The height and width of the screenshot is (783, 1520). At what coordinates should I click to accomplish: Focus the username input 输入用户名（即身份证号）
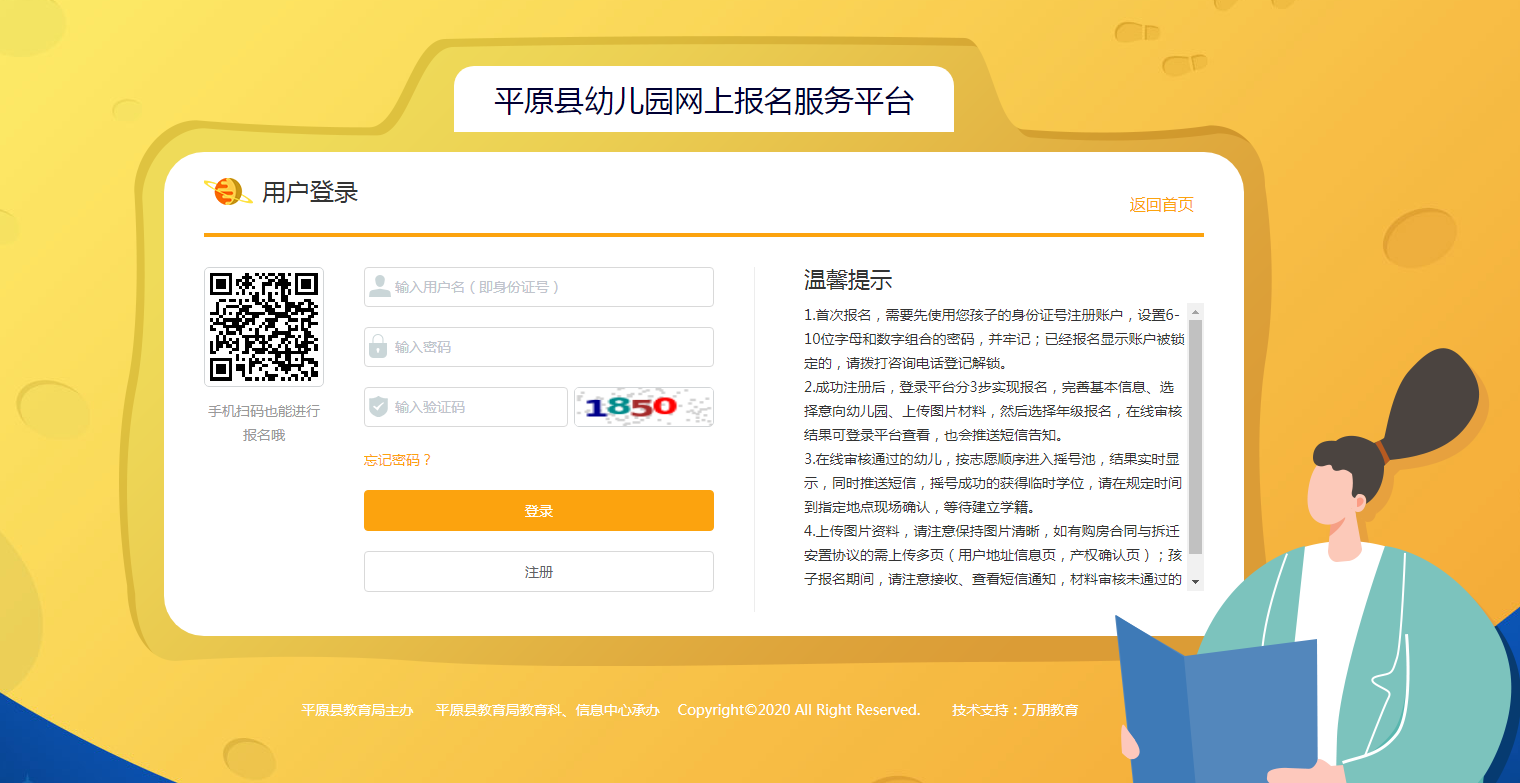(x=539, y=287)
